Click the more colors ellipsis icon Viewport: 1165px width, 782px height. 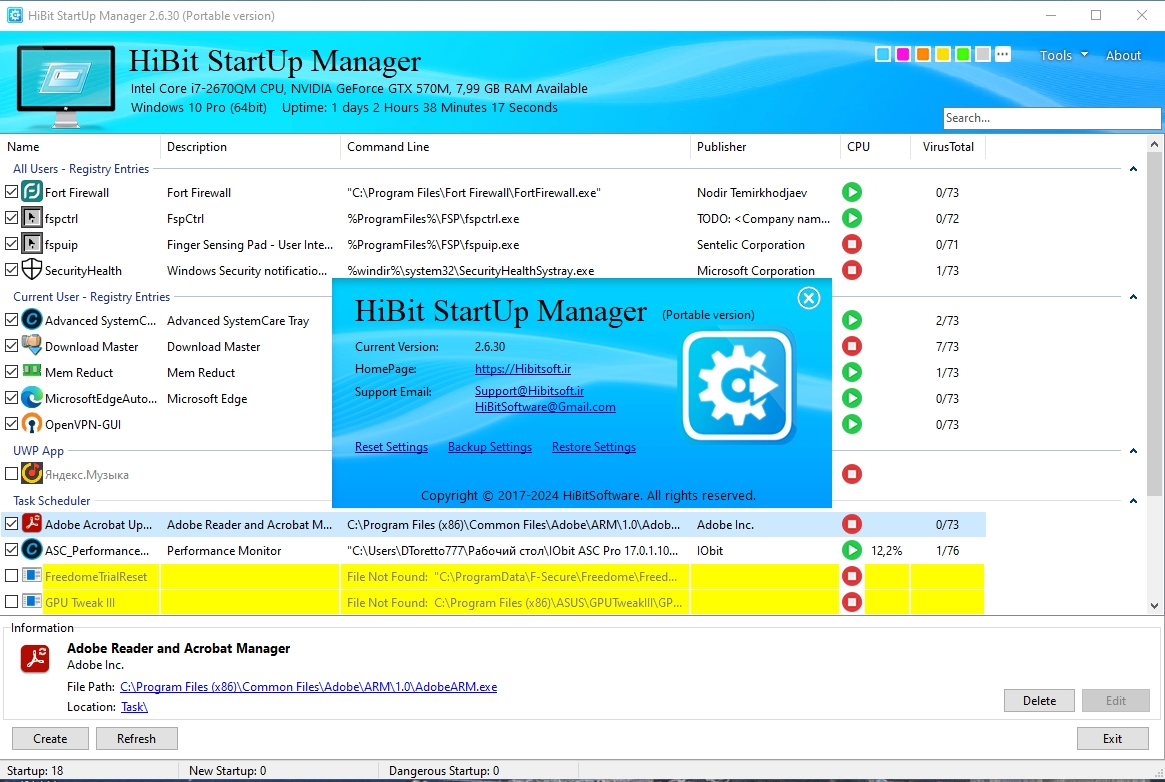[1003, 54]
